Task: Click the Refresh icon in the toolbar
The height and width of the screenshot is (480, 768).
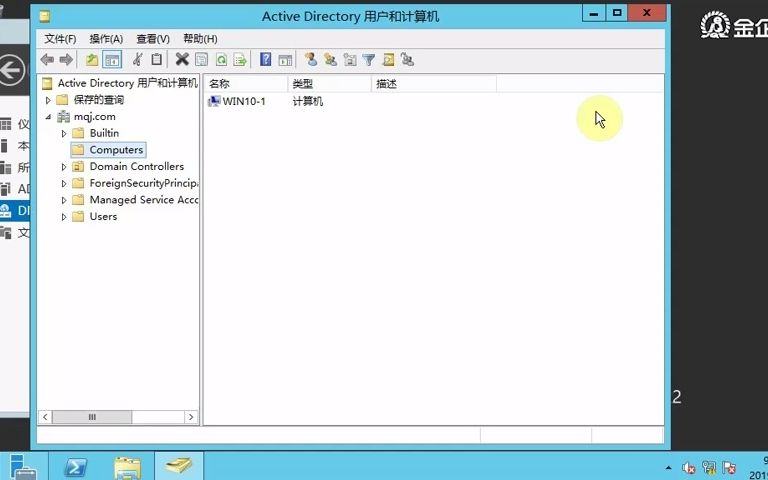Action: (221, 60)
